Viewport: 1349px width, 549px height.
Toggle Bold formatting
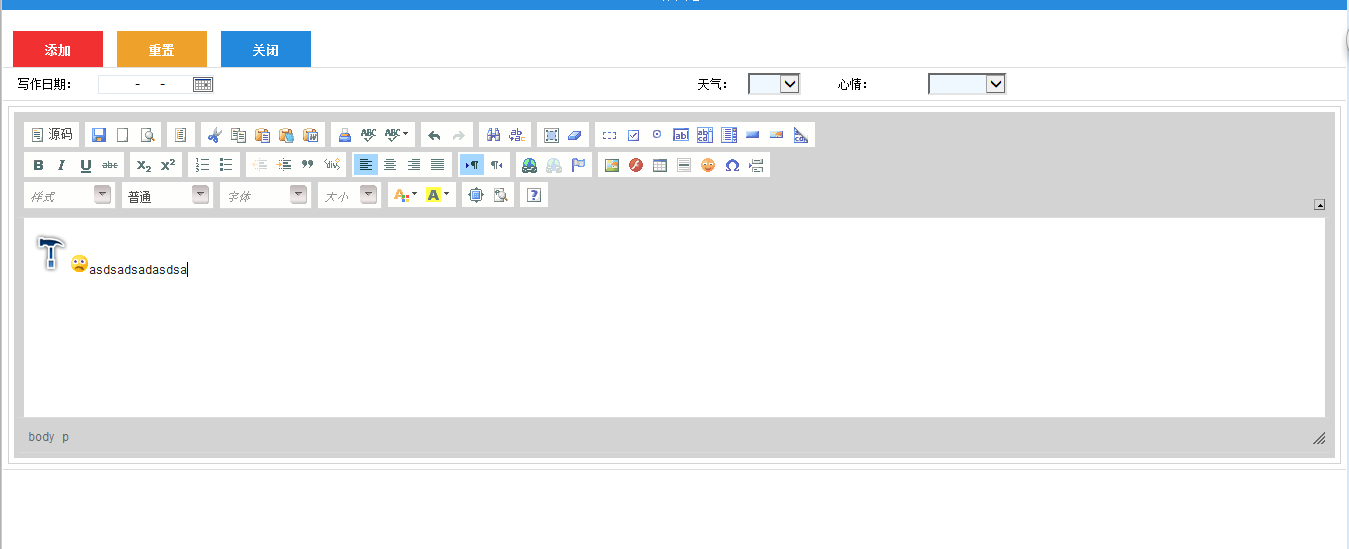[38, 165]
